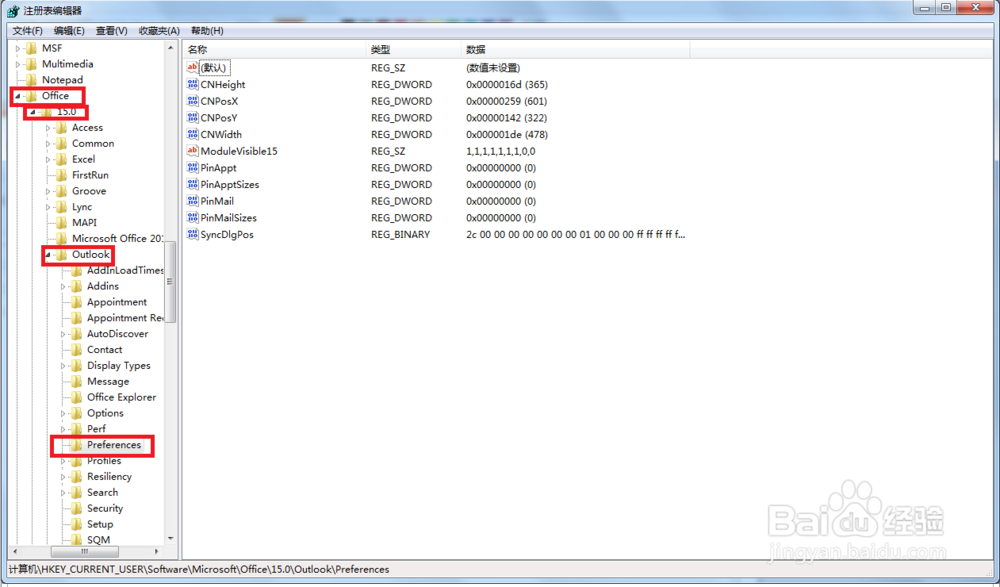
Task: Select the Profiles key in tree
Action: coord(104,461)
